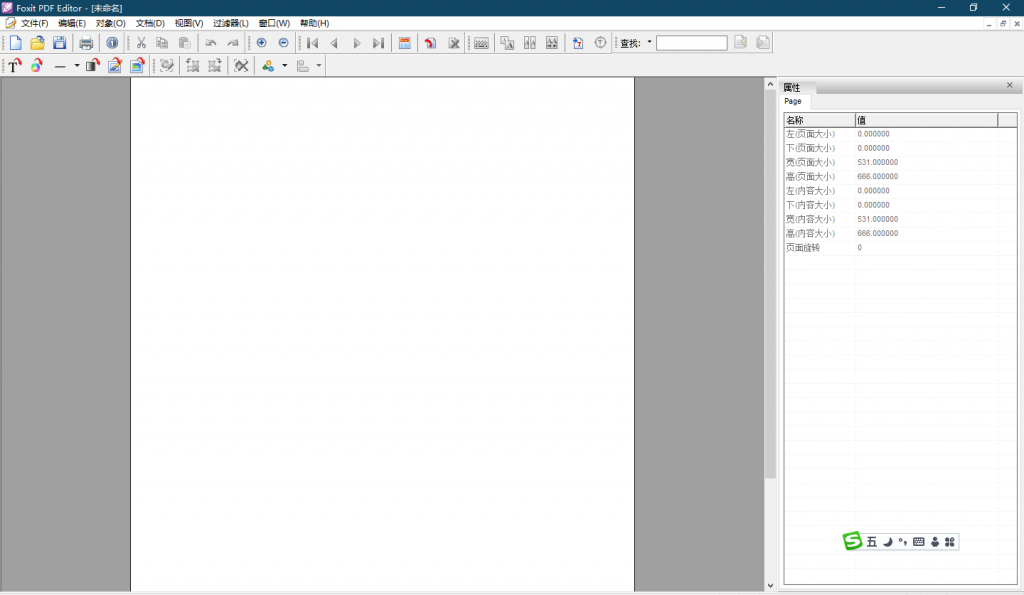
Task: Click the circled T icon
Action: [x=600, y=43]
